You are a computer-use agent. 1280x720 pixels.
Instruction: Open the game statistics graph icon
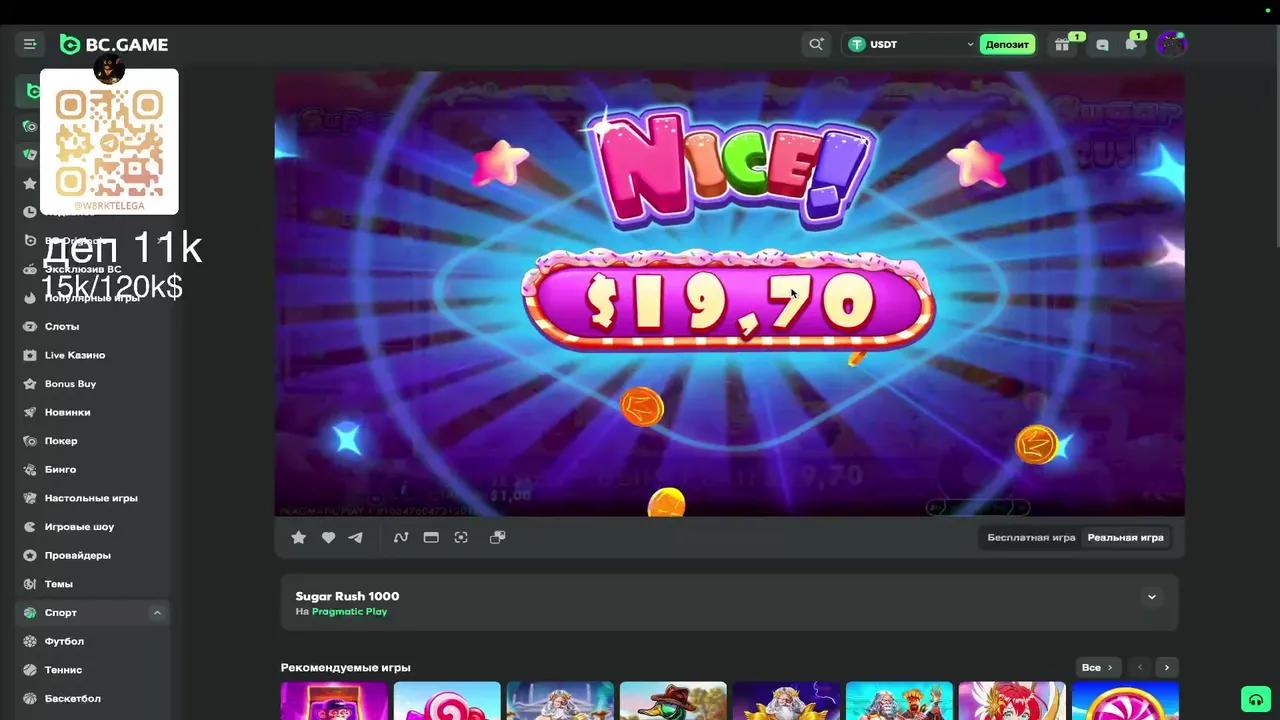pyautogui.click(x=401, y=537)
